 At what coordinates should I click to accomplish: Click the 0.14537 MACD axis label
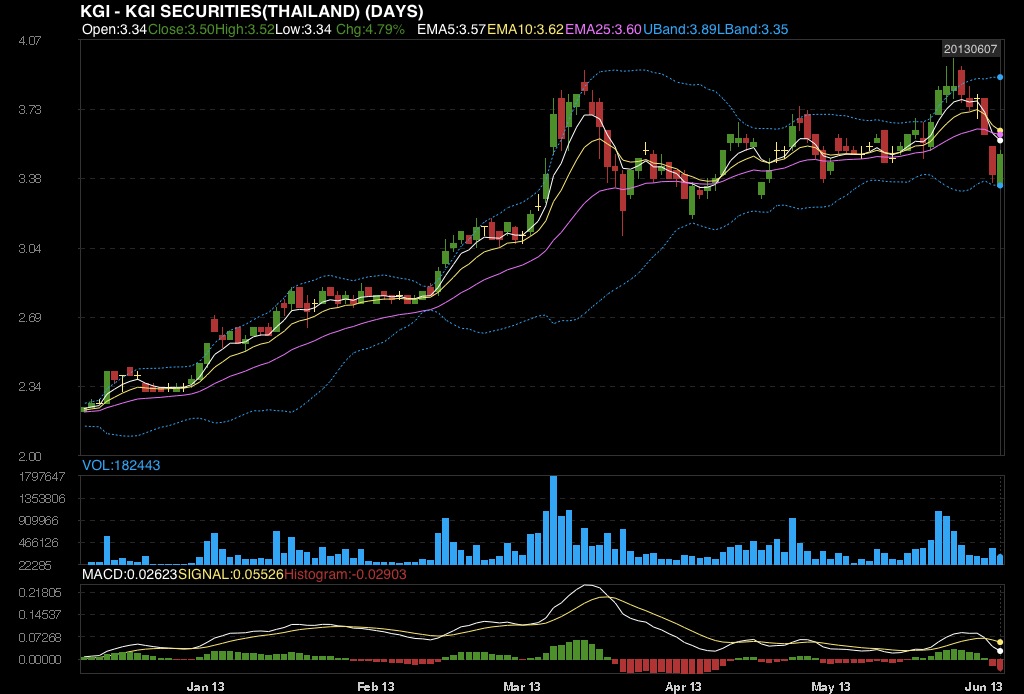click(40, 615)
